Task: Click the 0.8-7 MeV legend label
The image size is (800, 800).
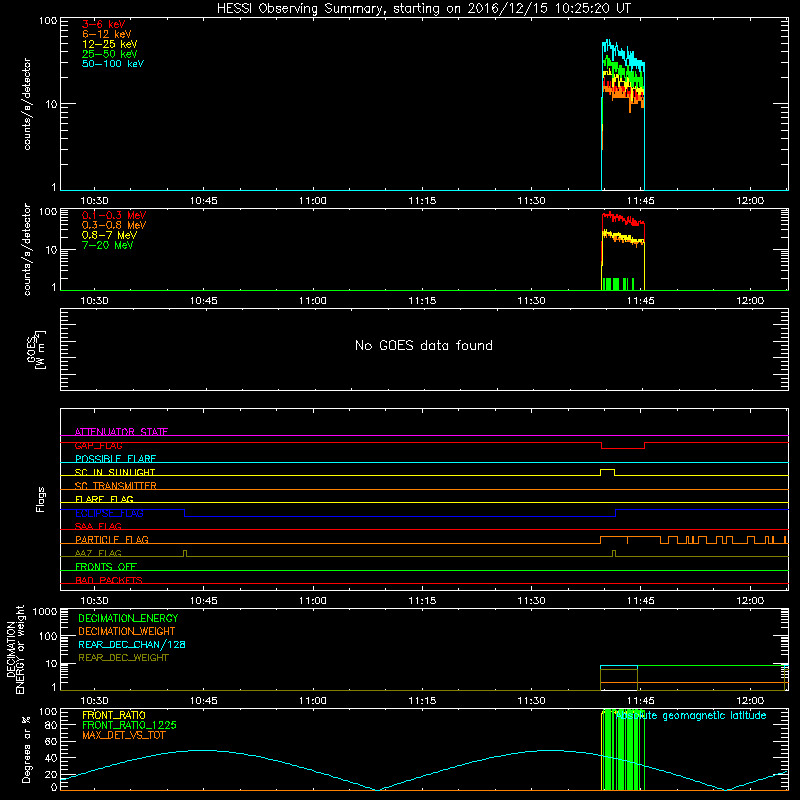Action: tap(109, 235)
